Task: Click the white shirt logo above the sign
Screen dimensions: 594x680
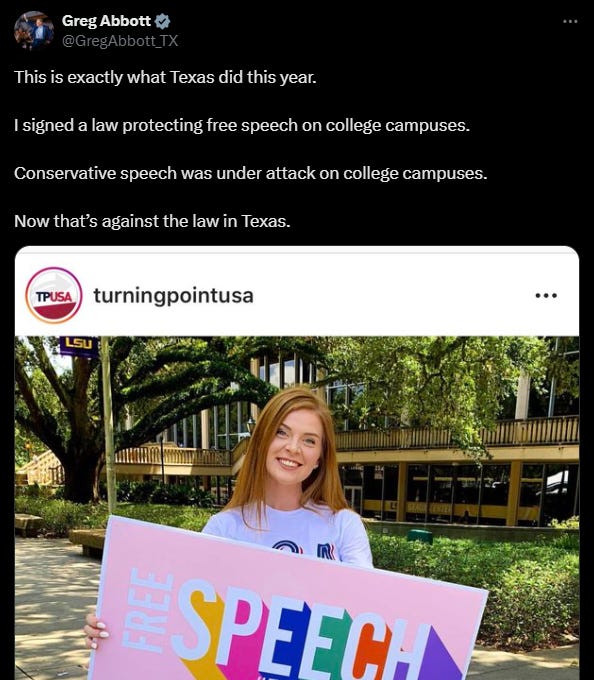Action: [x=304, y=549]
